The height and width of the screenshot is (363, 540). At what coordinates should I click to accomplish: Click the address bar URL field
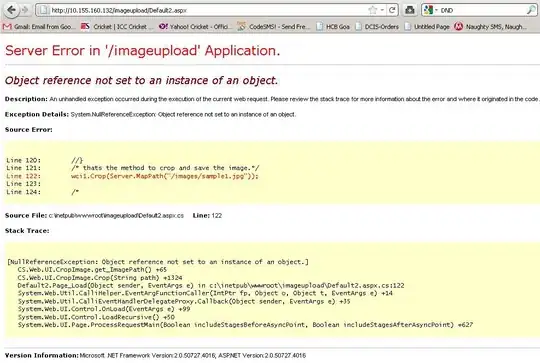point(207,10)
